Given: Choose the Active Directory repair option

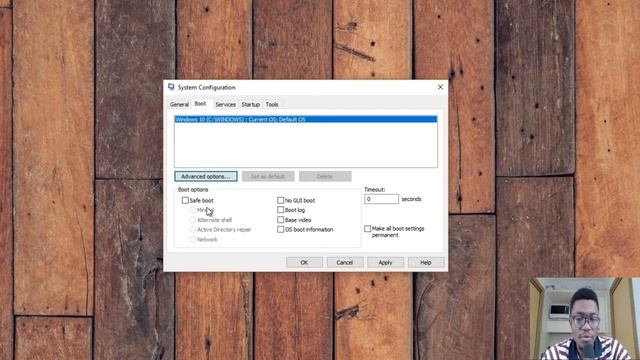Looking at the screenshot, I should pos(192,229).
